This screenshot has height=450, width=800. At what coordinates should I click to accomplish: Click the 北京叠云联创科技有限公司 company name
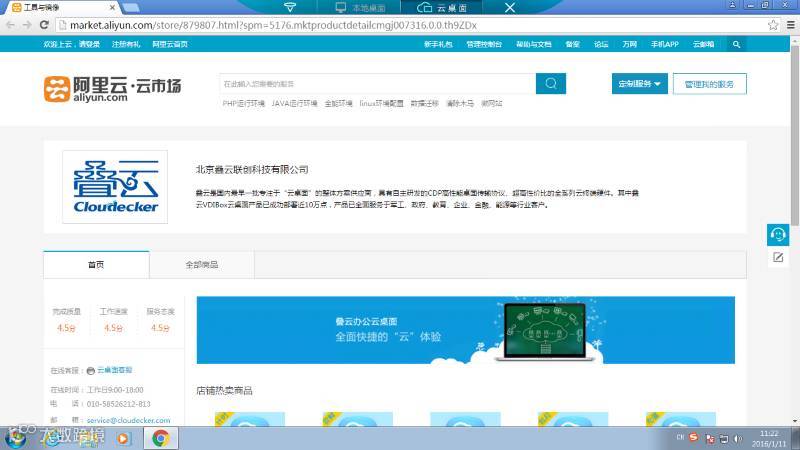point(252,170)
